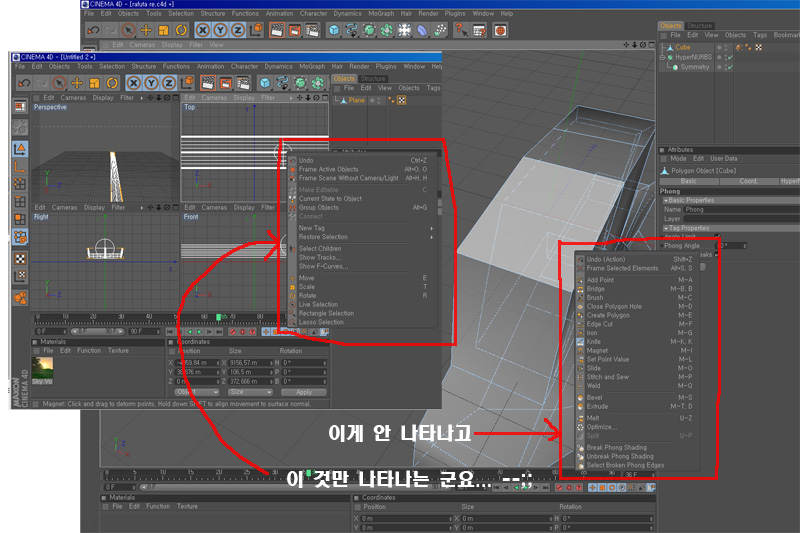800x533 pixels.
Task: Toggle Z axis lock in rafuta re.c4d toolbar
Action: pos(238,30)
